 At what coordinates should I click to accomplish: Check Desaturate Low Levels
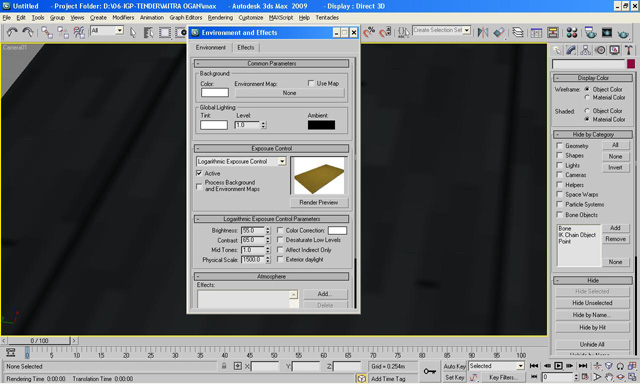(280, 240)
